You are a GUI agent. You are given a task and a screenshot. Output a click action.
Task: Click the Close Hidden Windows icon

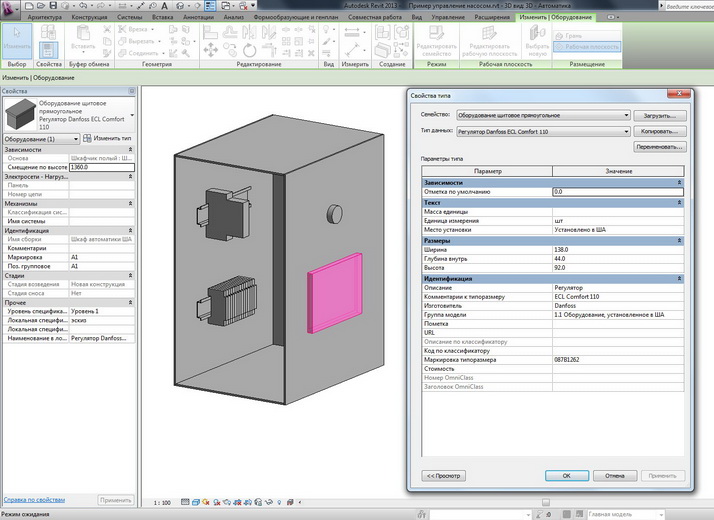pyautogui.click(x=243, y=6)
